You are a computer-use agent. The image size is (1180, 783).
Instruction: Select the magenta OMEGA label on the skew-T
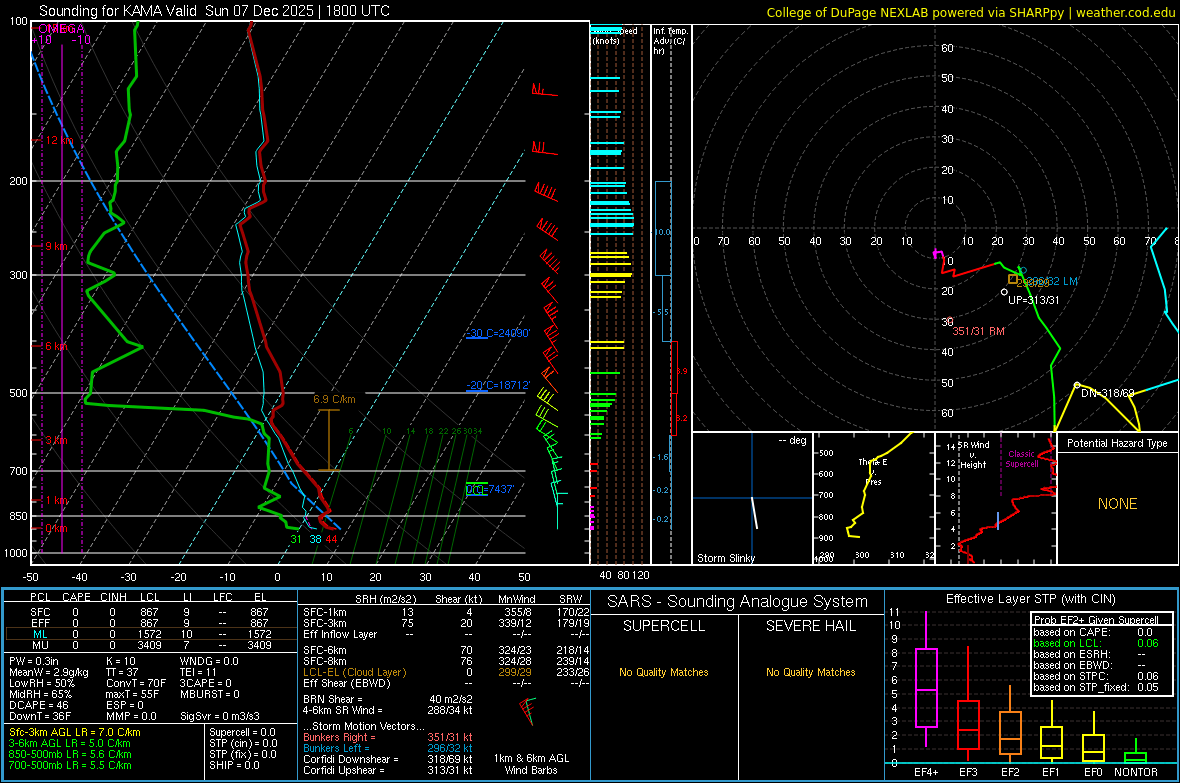[x=61, y=29]
